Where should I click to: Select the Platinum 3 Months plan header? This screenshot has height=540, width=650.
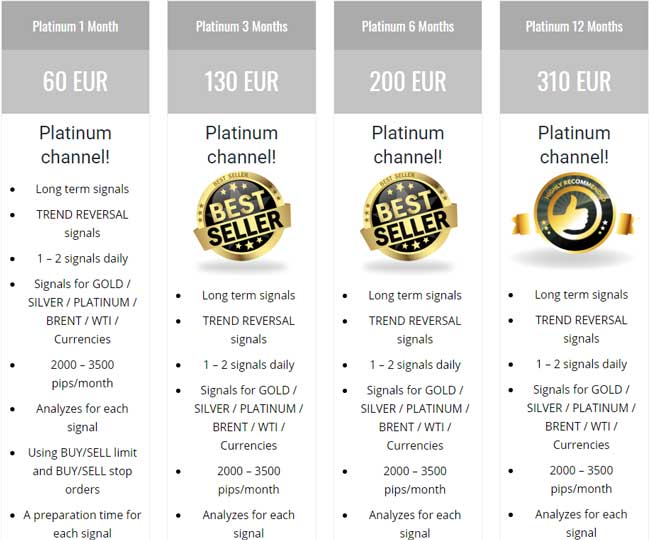click(241, 26)
